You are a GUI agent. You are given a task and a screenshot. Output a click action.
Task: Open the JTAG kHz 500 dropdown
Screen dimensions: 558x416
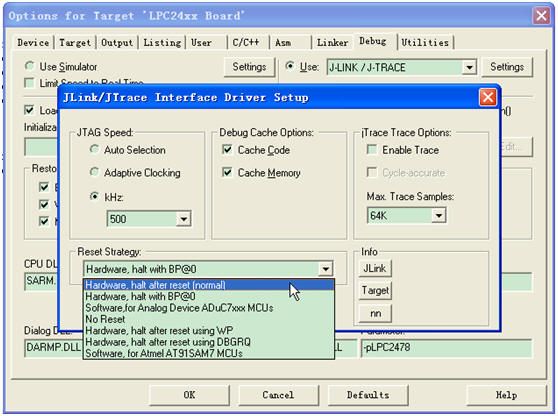184,218
